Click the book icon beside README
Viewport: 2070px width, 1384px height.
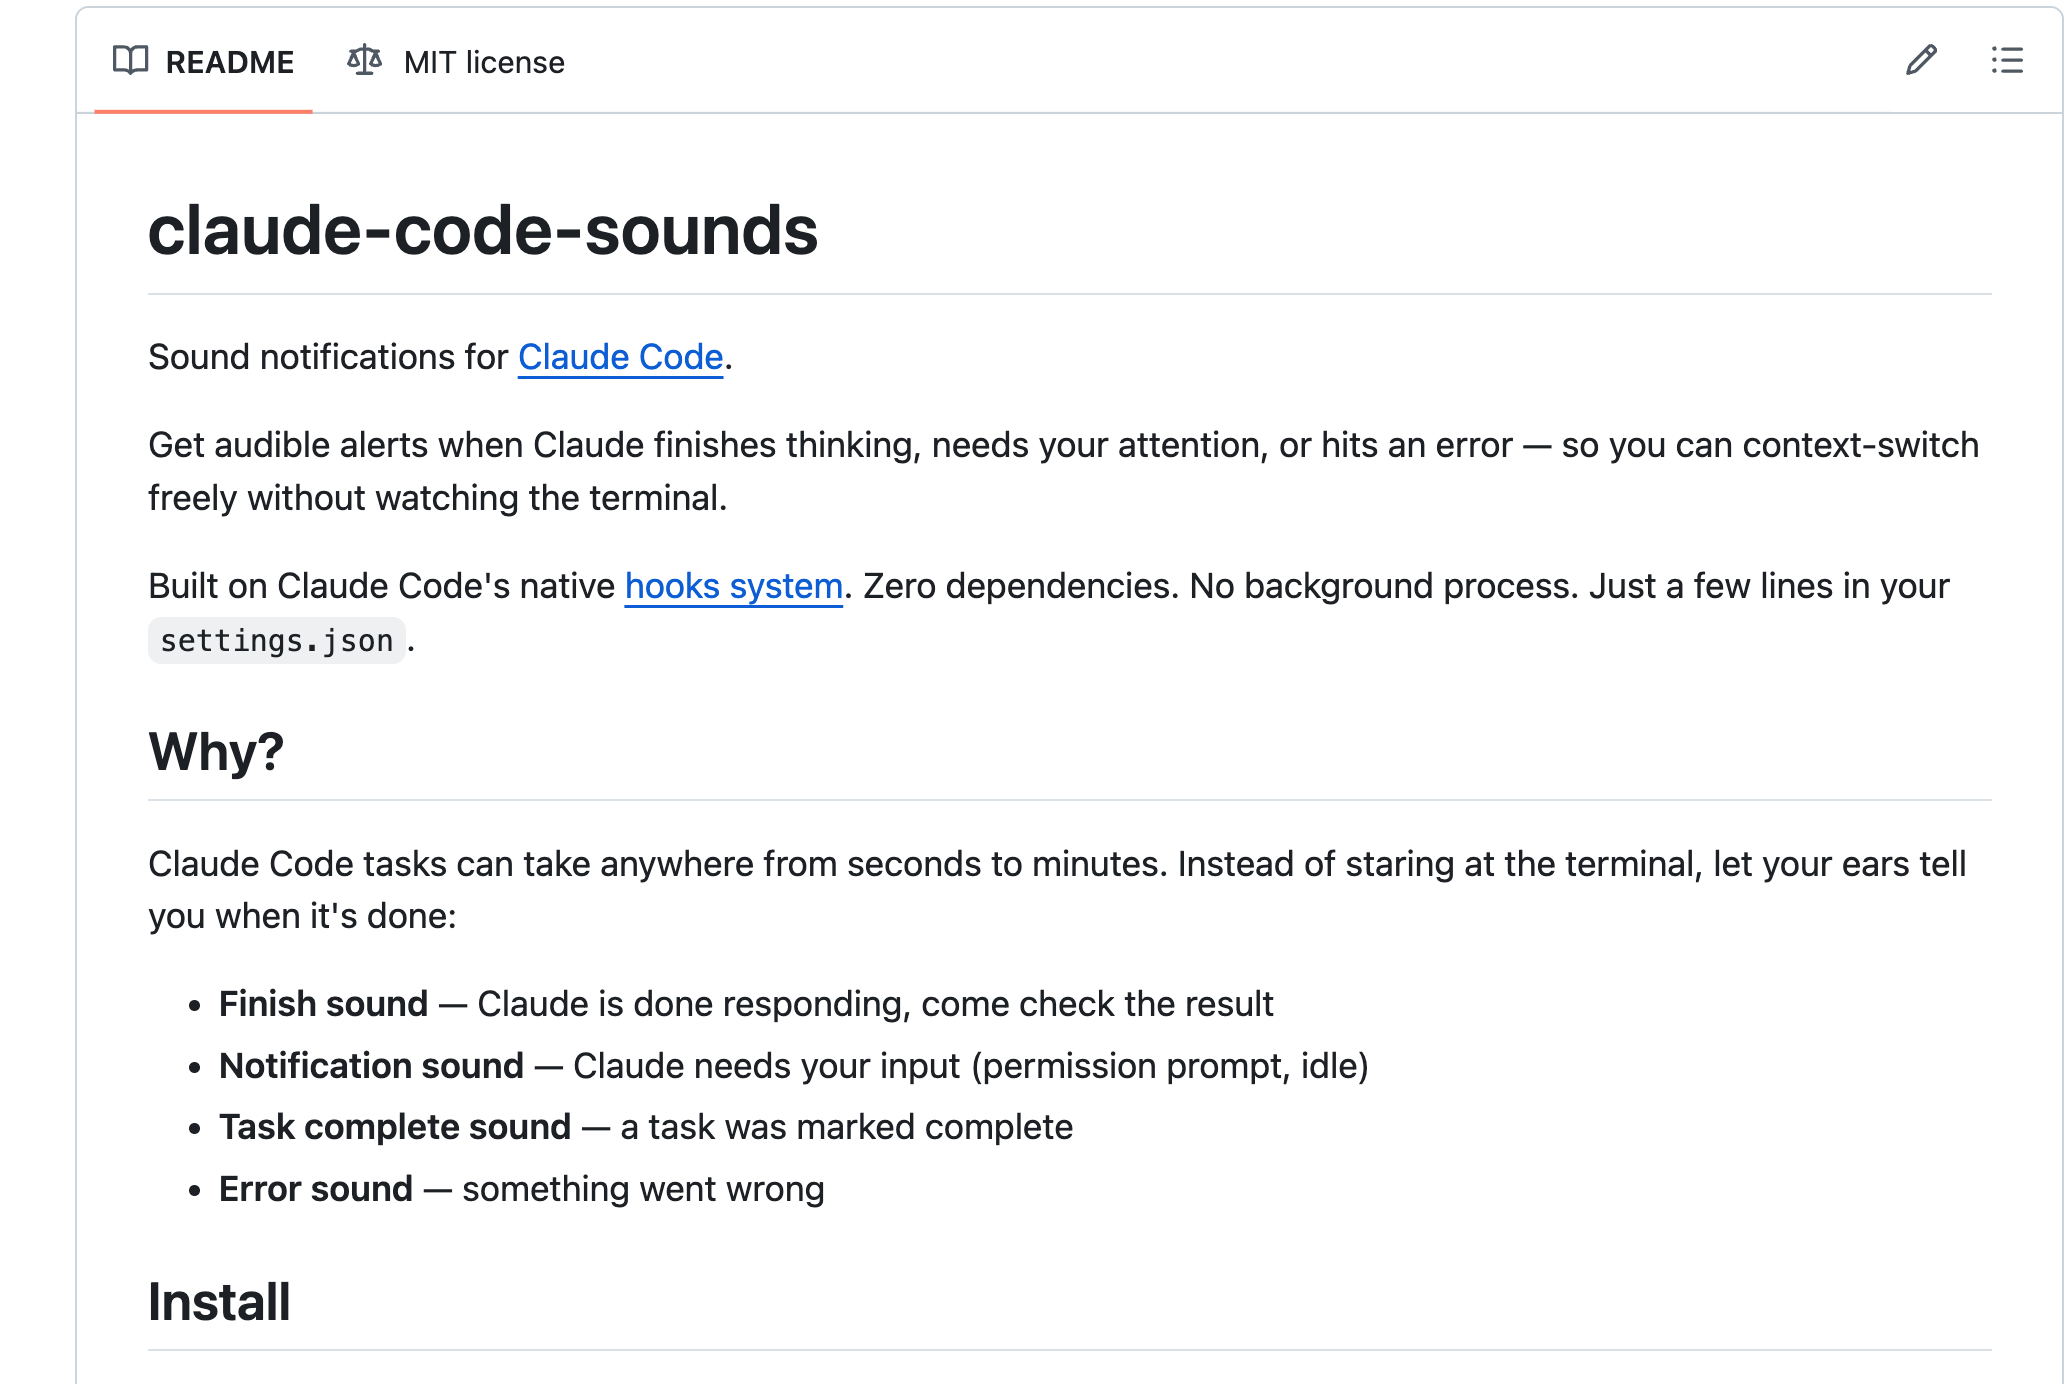pyautogui.click(x=131, y=61)
